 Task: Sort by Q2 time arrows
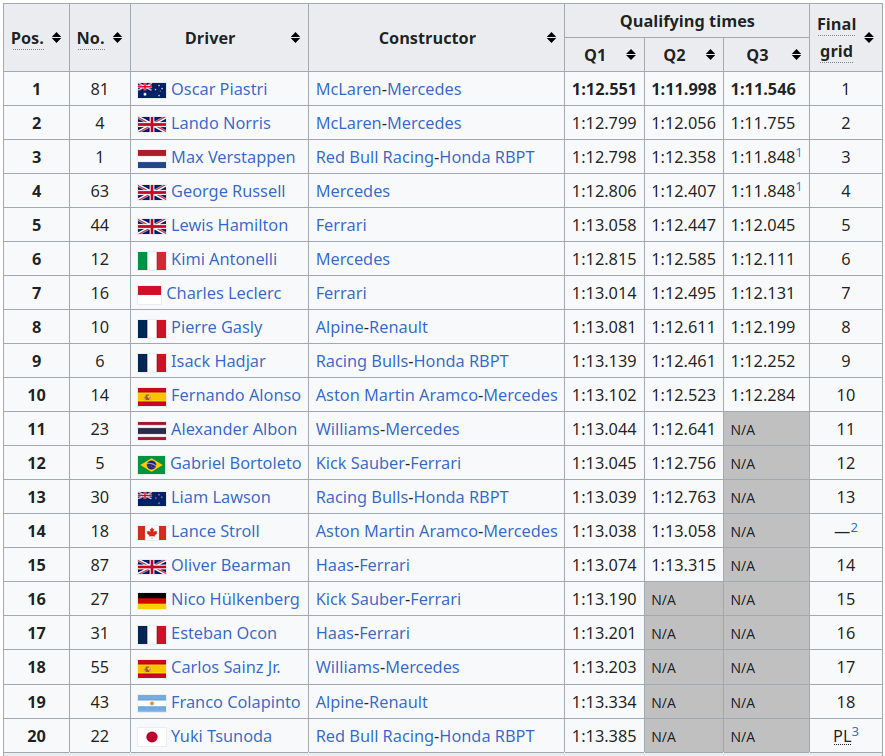711,55
